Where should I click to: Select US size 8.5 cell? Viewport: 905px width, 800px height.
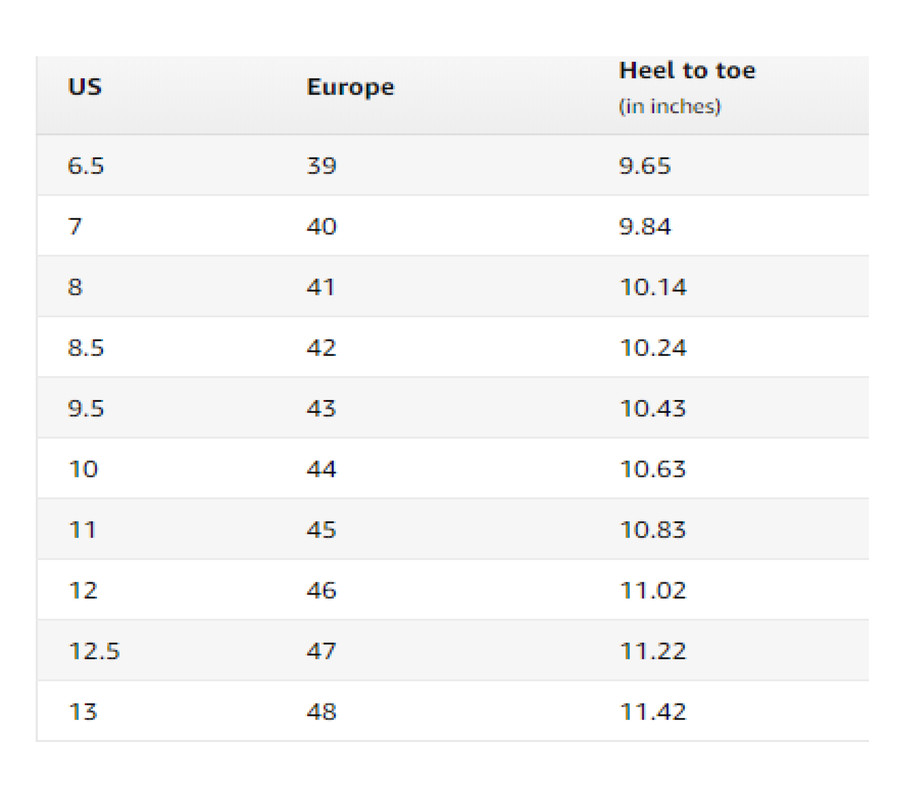(86, 348)
